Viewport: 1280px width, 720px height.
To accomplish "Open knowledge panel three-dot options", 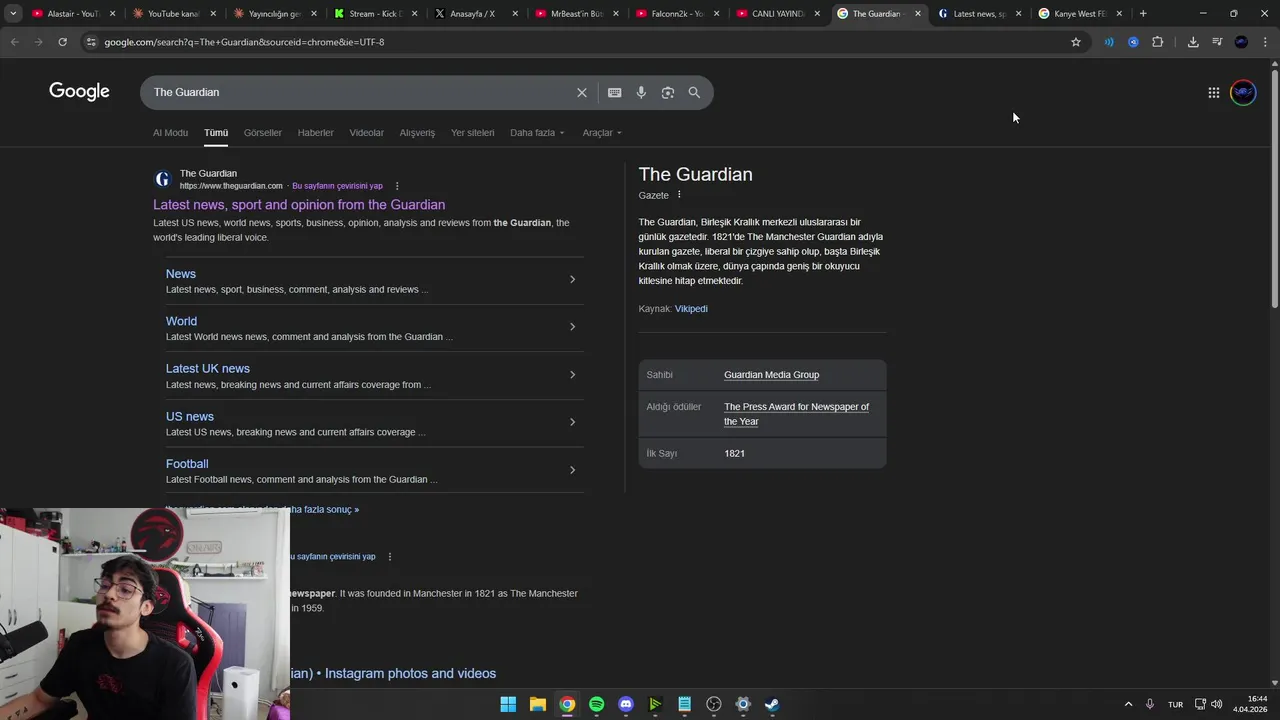I will coord(679,195).
